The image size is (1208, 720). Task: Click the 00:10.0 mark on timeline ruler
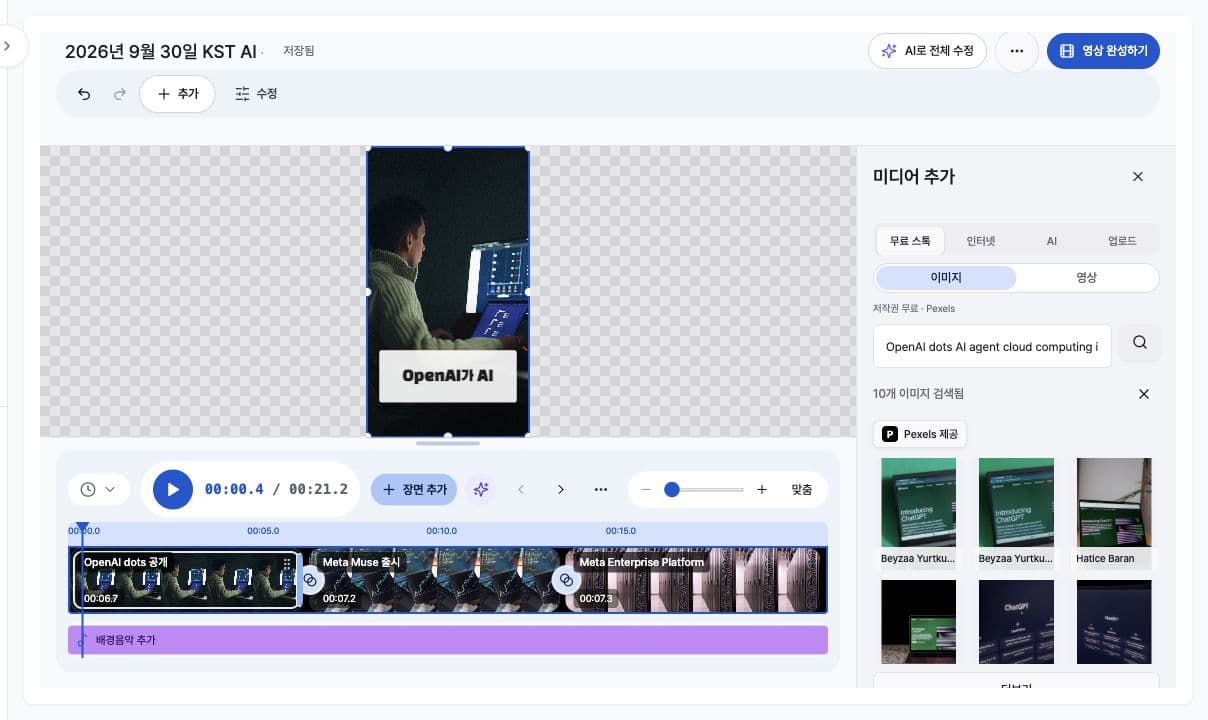click(x=441, y=531)
